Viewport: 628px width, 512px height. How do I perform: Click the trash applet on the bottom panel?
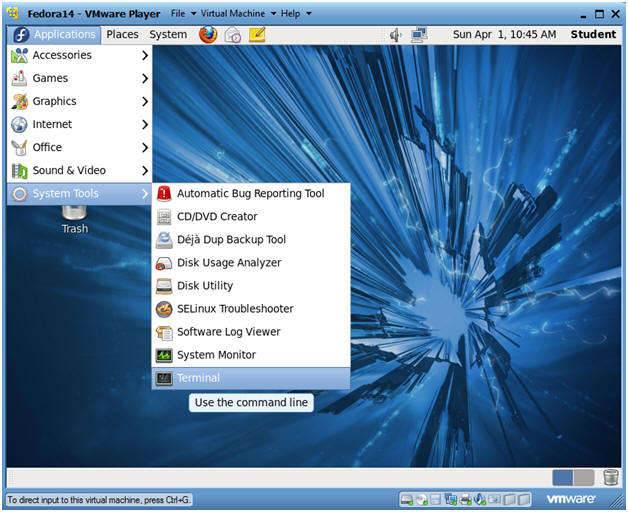[x=610, y=478]
